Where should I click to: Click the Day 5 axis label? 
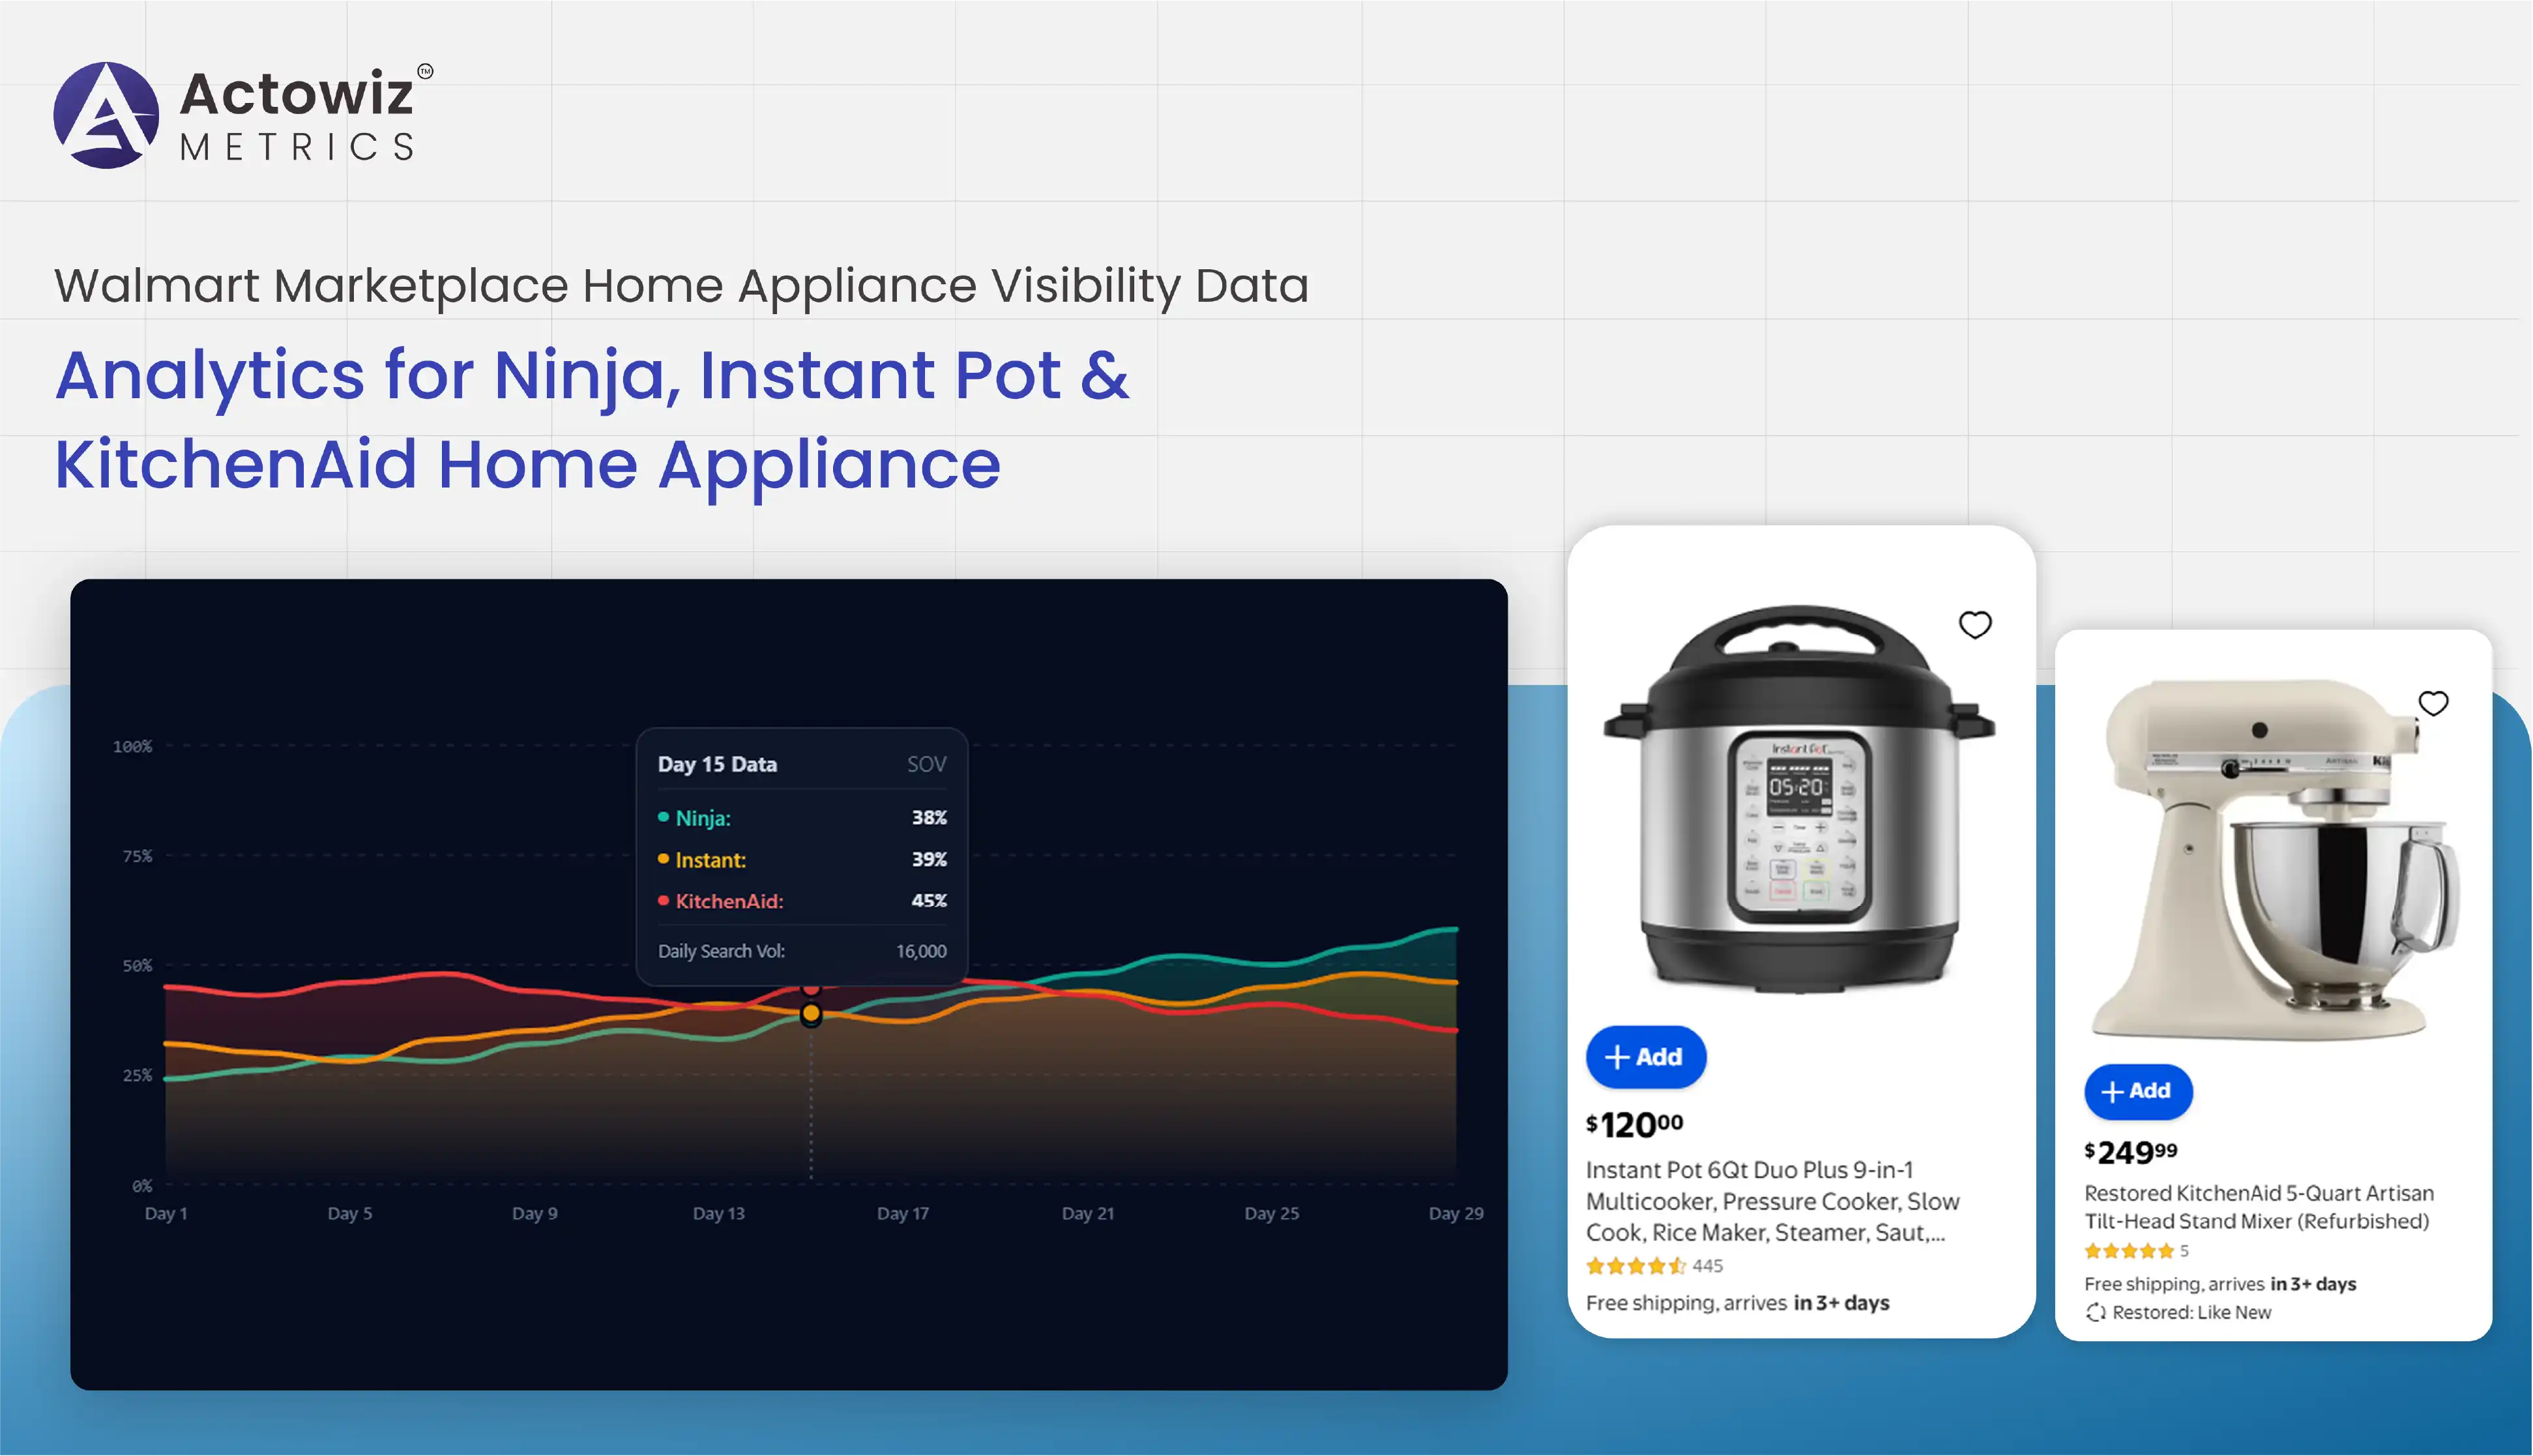350,1214
